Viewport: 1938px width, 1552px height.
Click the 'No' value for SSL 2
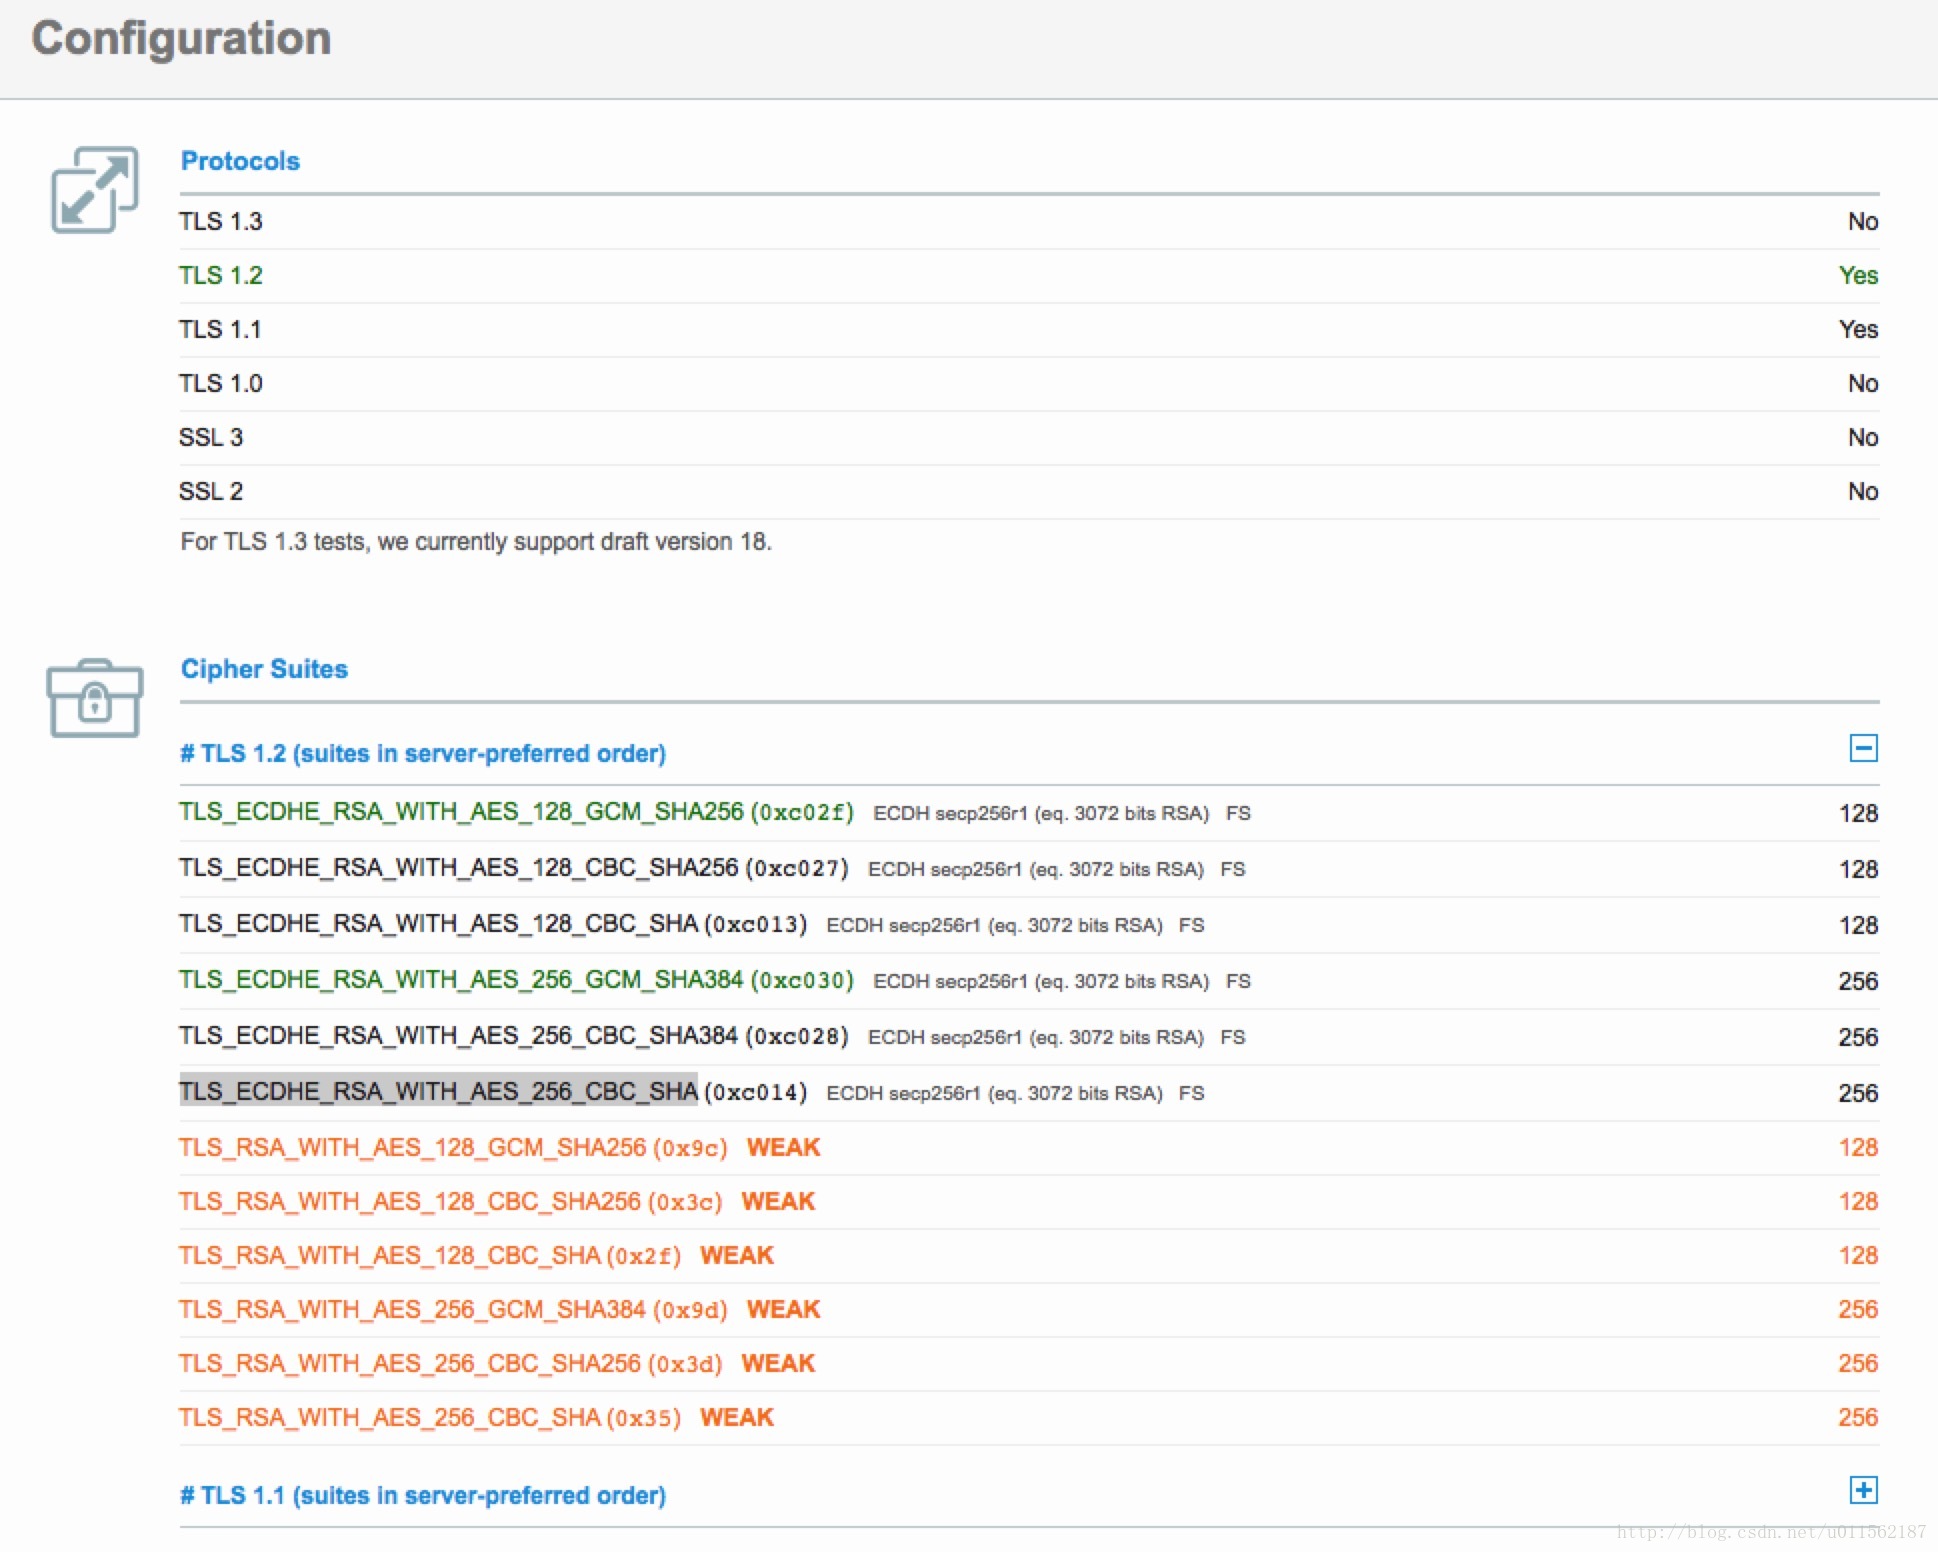pyautogui.click(x=1863, y=491)
